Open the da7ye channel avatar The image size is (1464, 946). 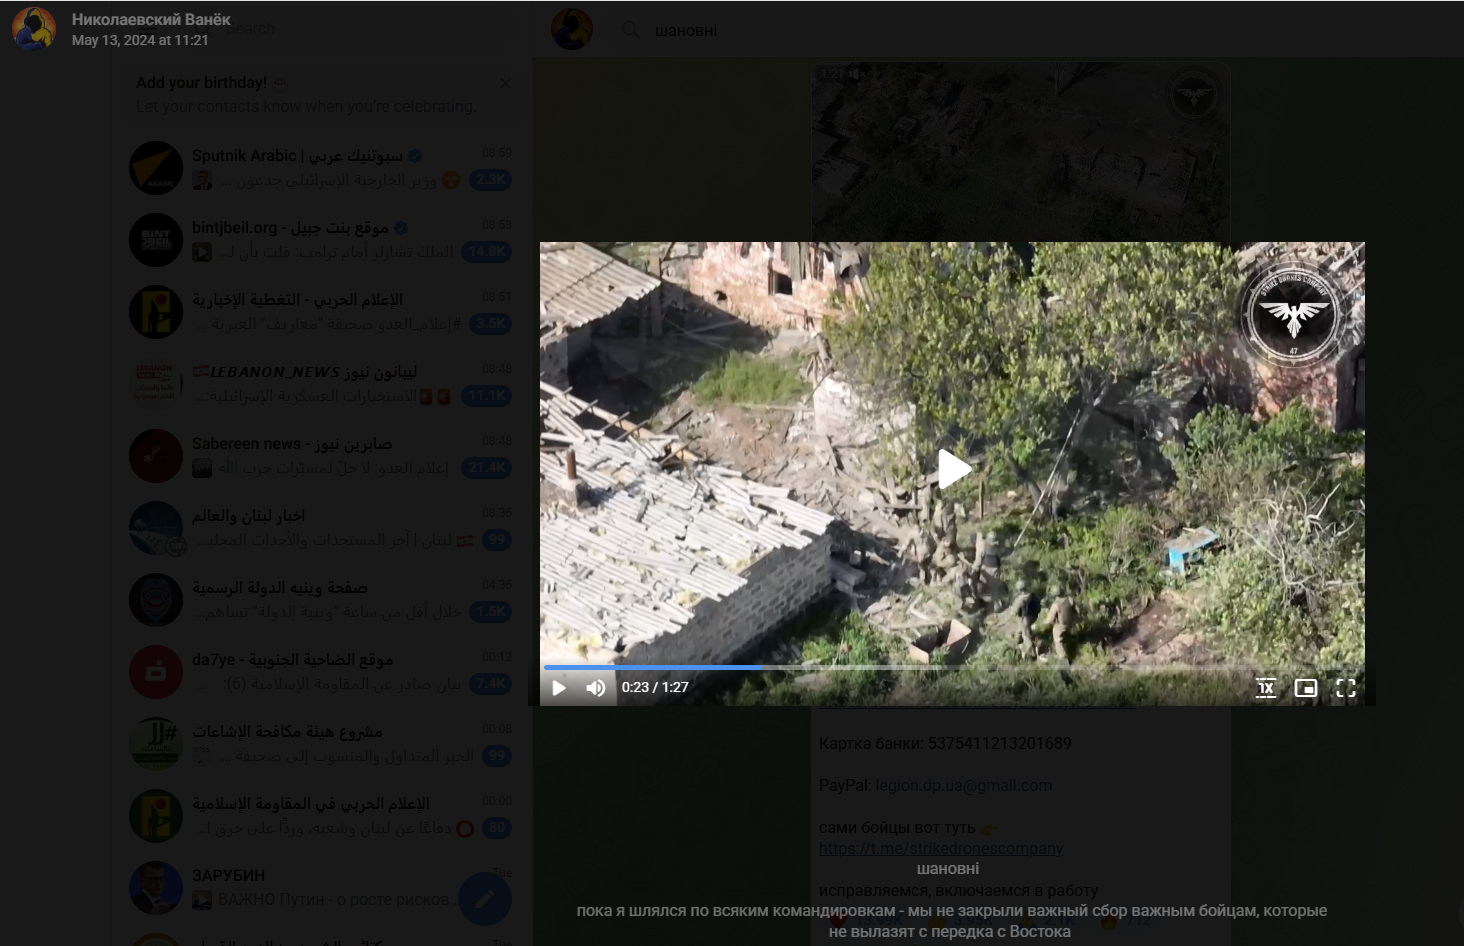[x=156, y=672]
